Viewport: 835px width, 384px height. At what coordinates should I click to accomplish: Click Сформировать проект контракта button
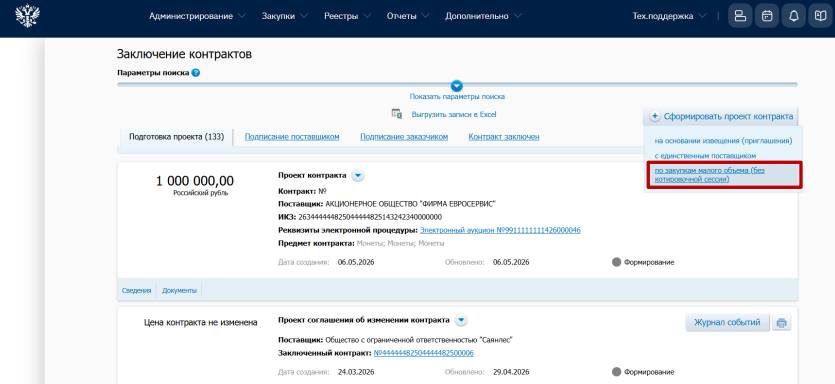point(722,116)
